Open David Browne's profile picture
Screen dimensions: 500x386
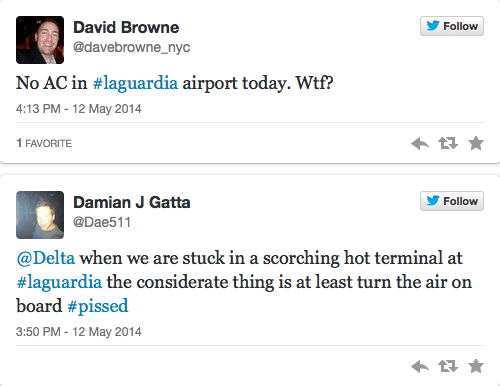40,40
